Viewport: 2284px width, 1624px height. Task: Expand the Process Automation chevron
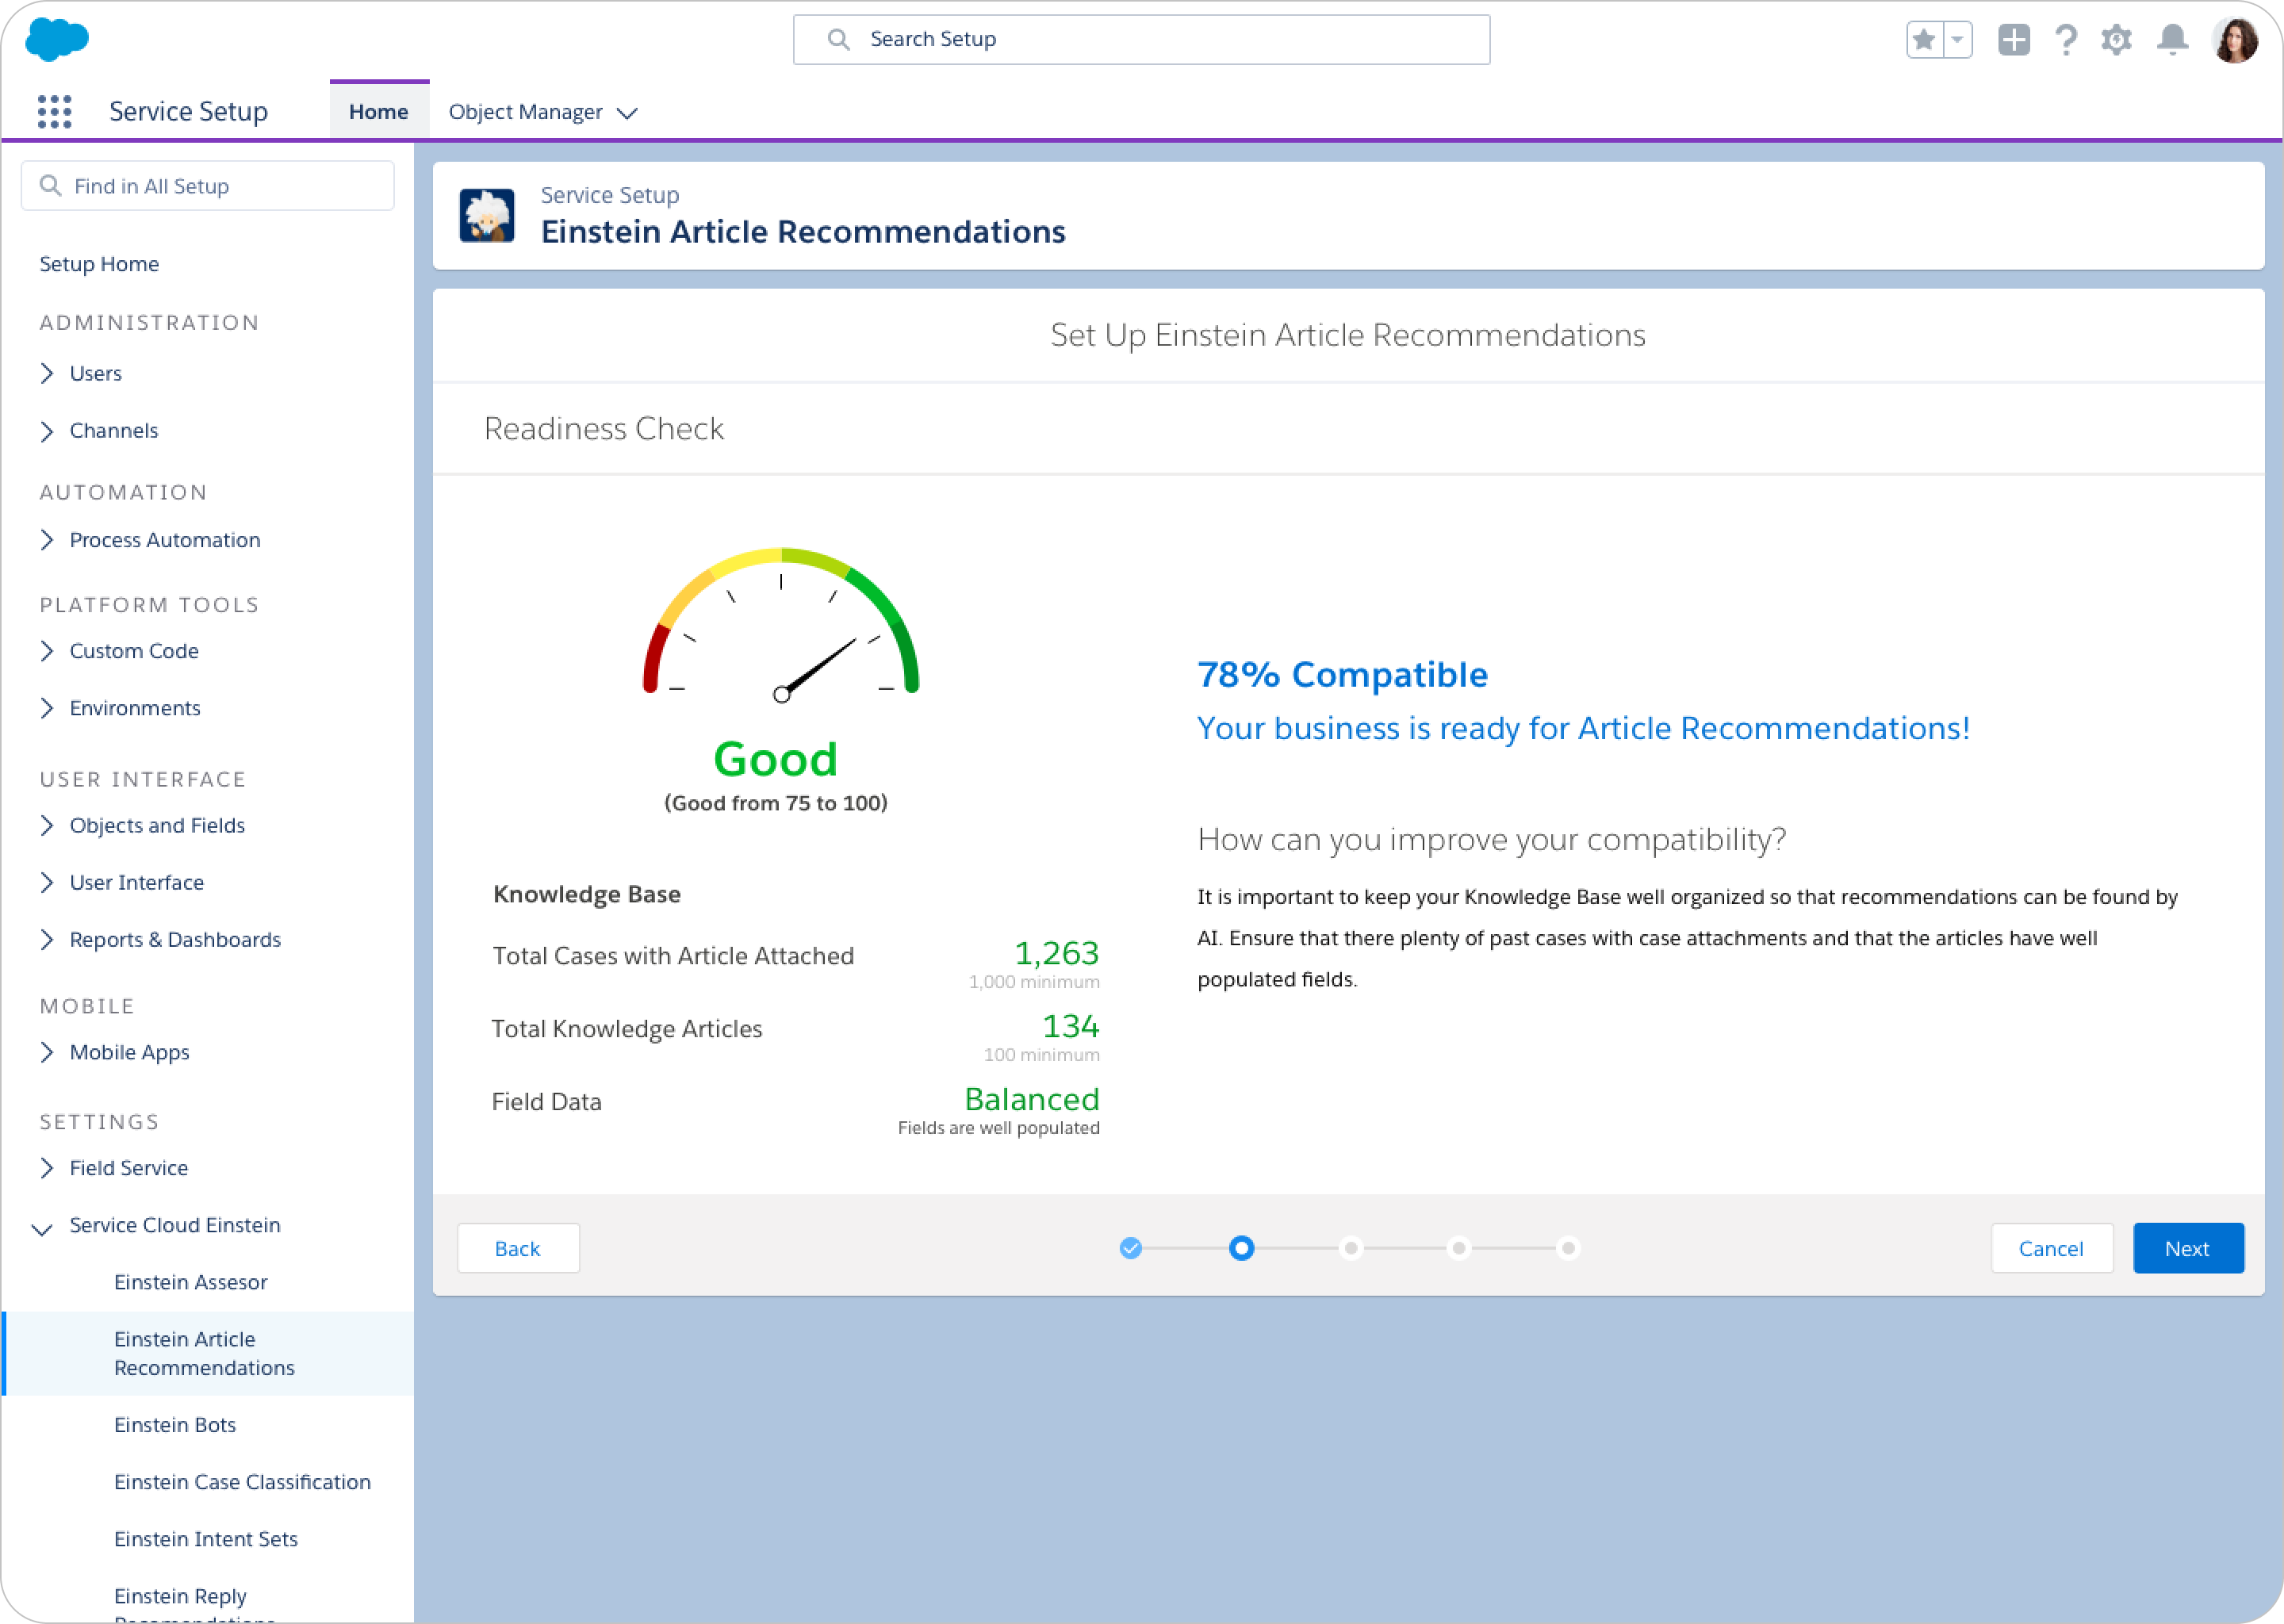point(46,540)
